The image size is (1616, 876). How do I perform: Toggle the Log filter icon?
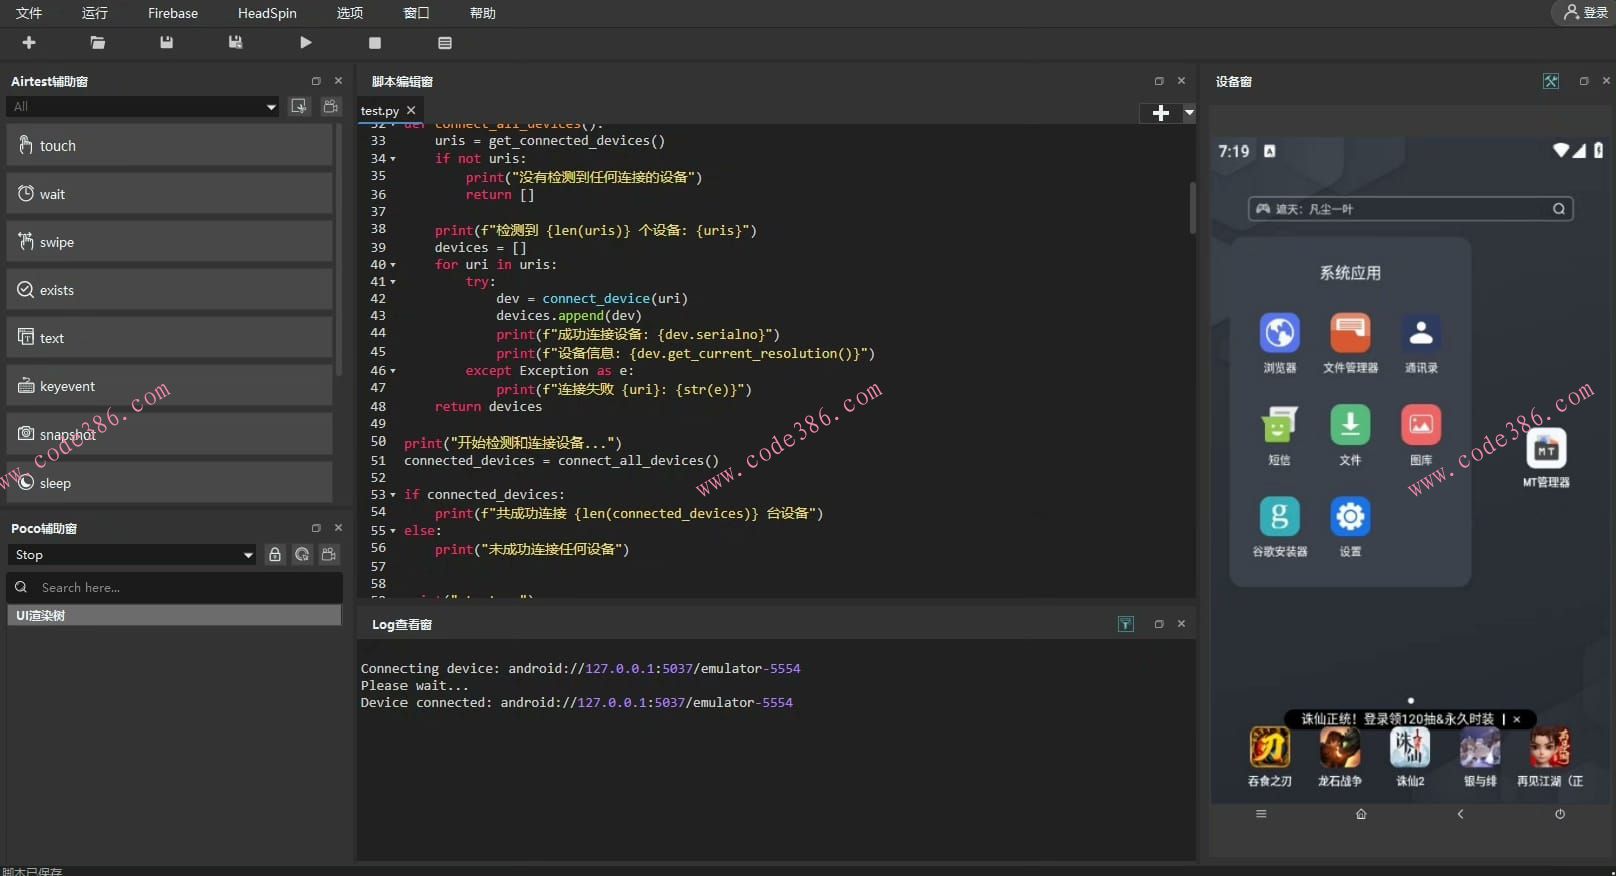(x=1125, y=624)
